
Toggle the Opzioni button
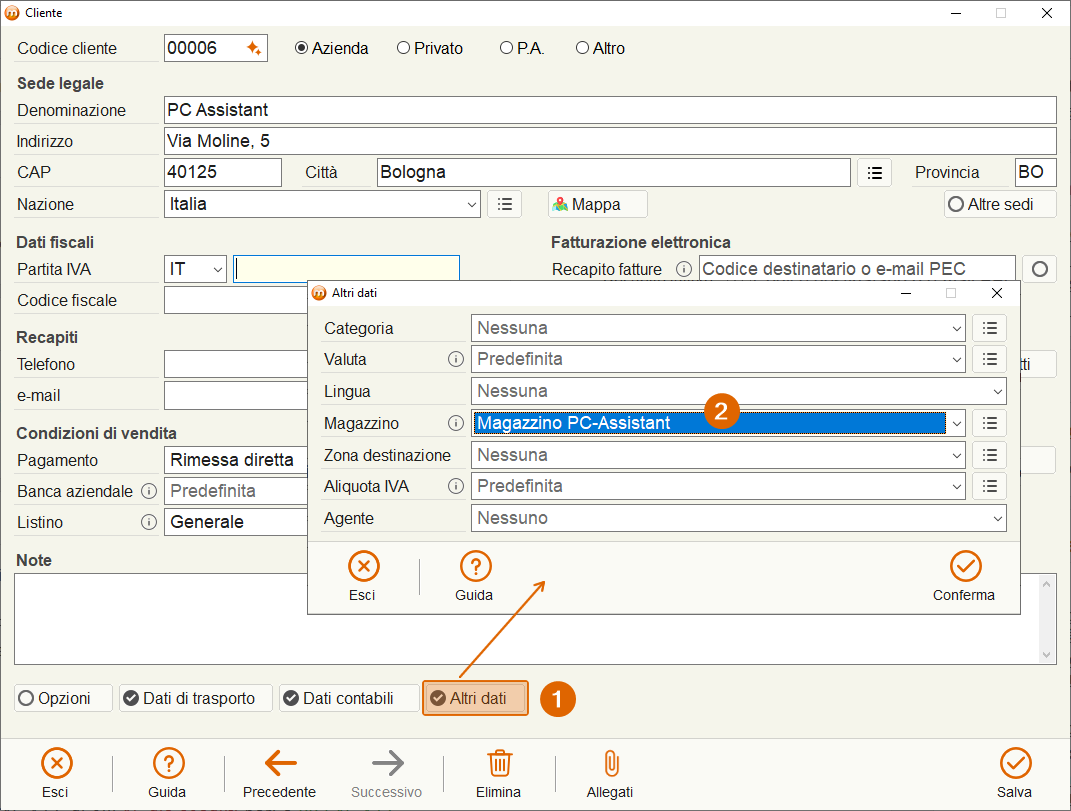[x=64, y=698]
